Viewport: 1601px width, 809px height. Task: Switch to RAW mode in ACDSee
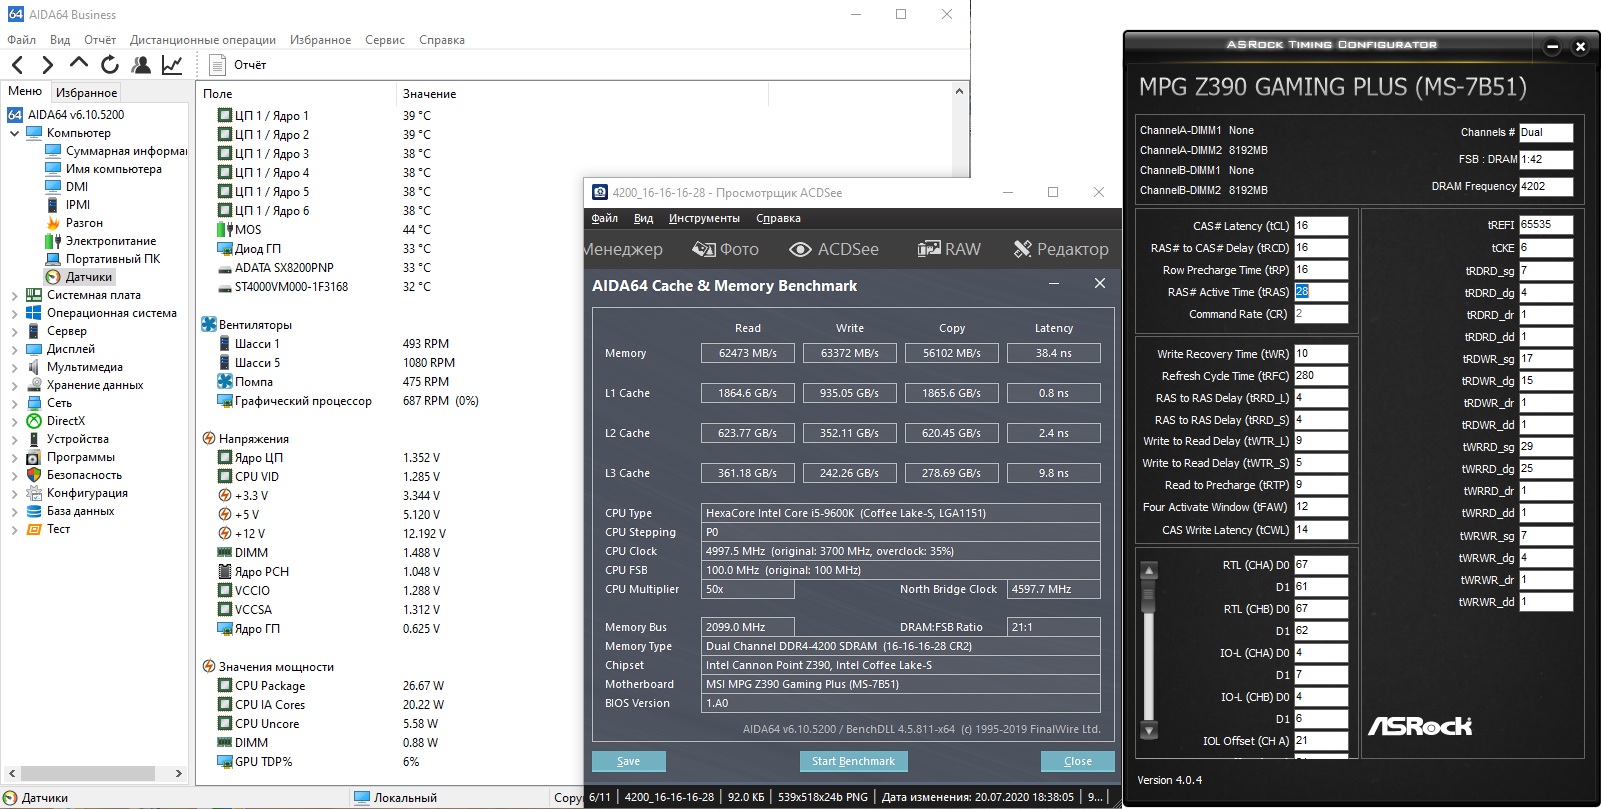click(949, 249)
